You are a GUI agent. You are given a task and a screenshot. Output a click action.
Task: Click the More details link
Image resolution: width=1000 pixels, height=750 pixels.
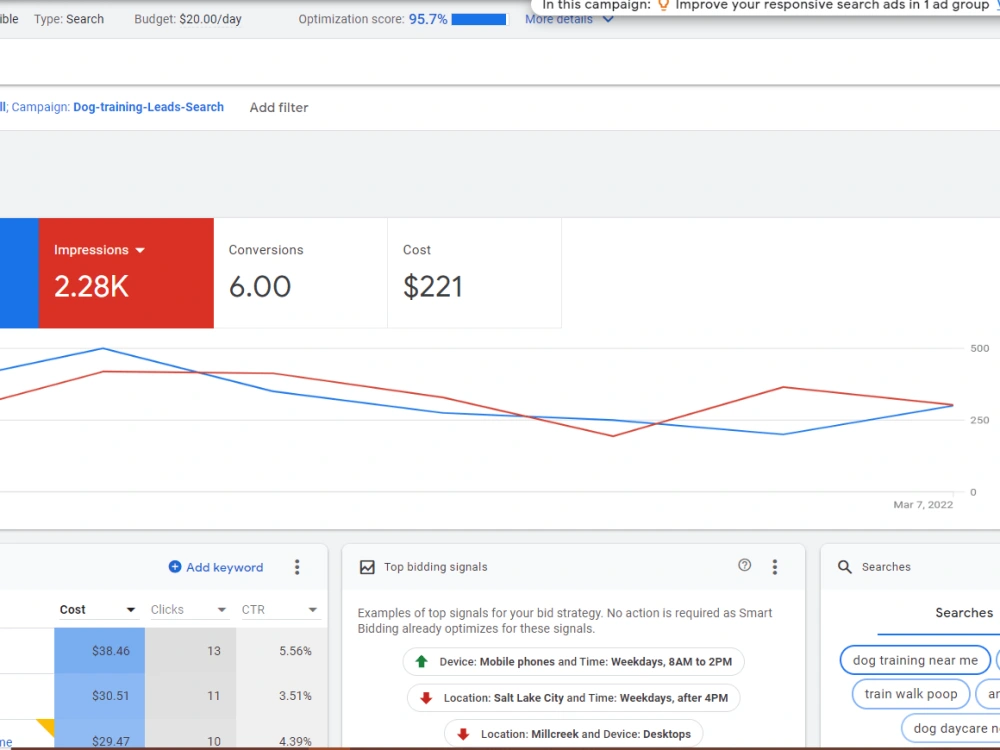point(559,19)
